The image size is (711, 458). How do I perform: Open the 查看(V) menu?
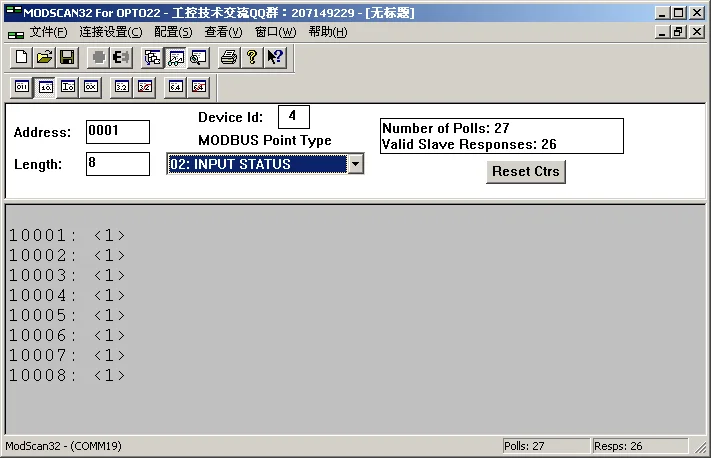click(x=223, y=32)
